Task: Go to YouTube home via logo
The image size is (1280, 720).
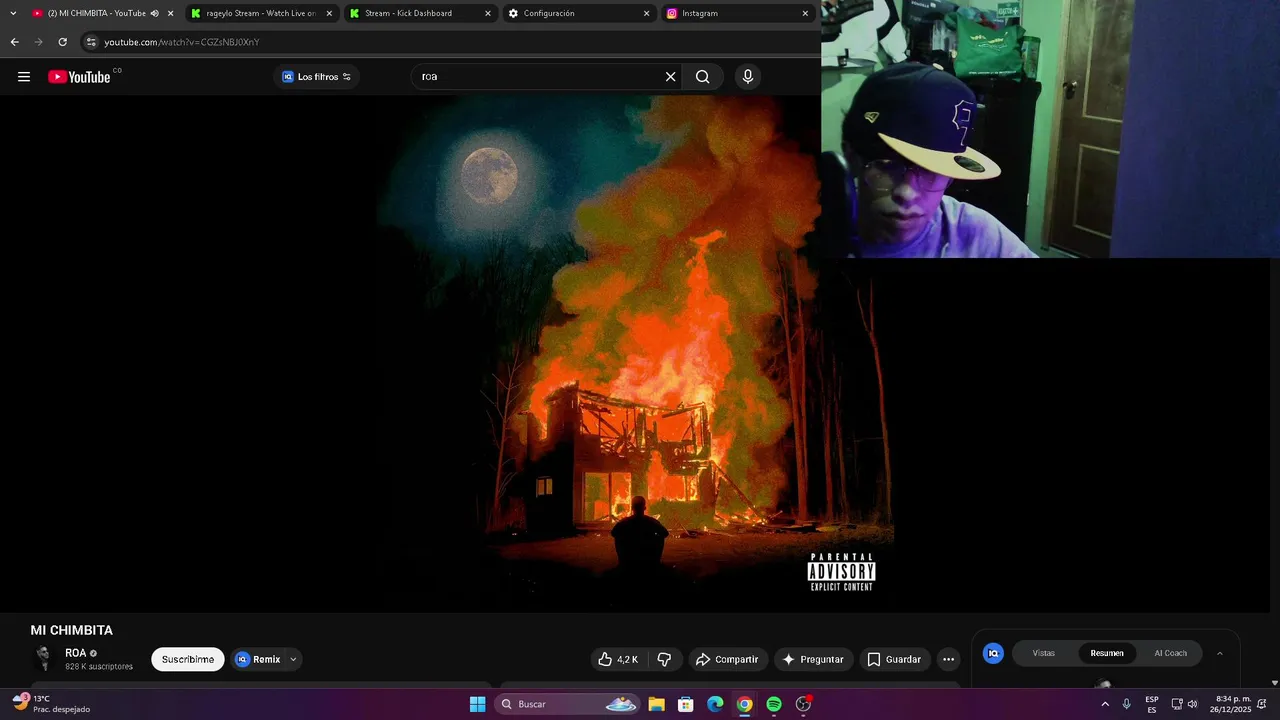Action: pos(79,77)
